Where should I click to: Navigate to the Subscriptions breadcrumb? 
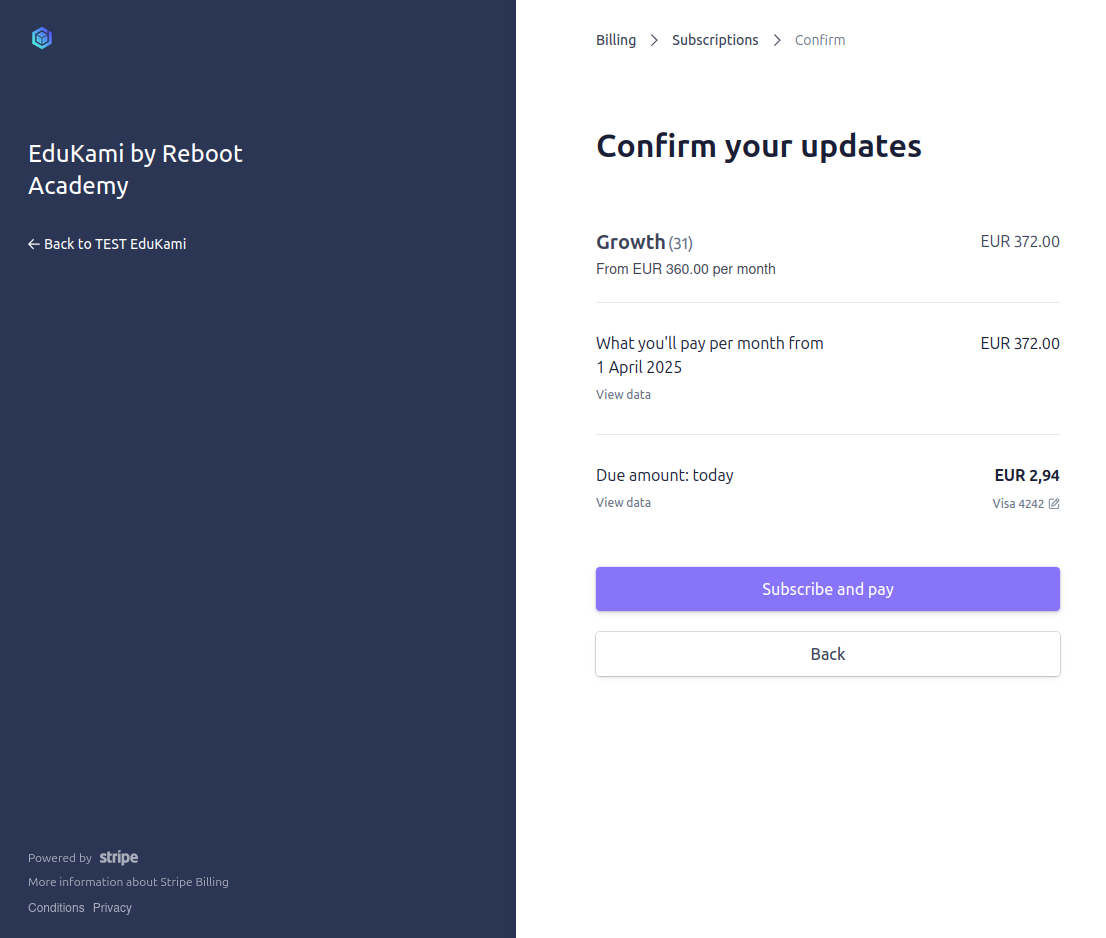[x=715, y=40]
